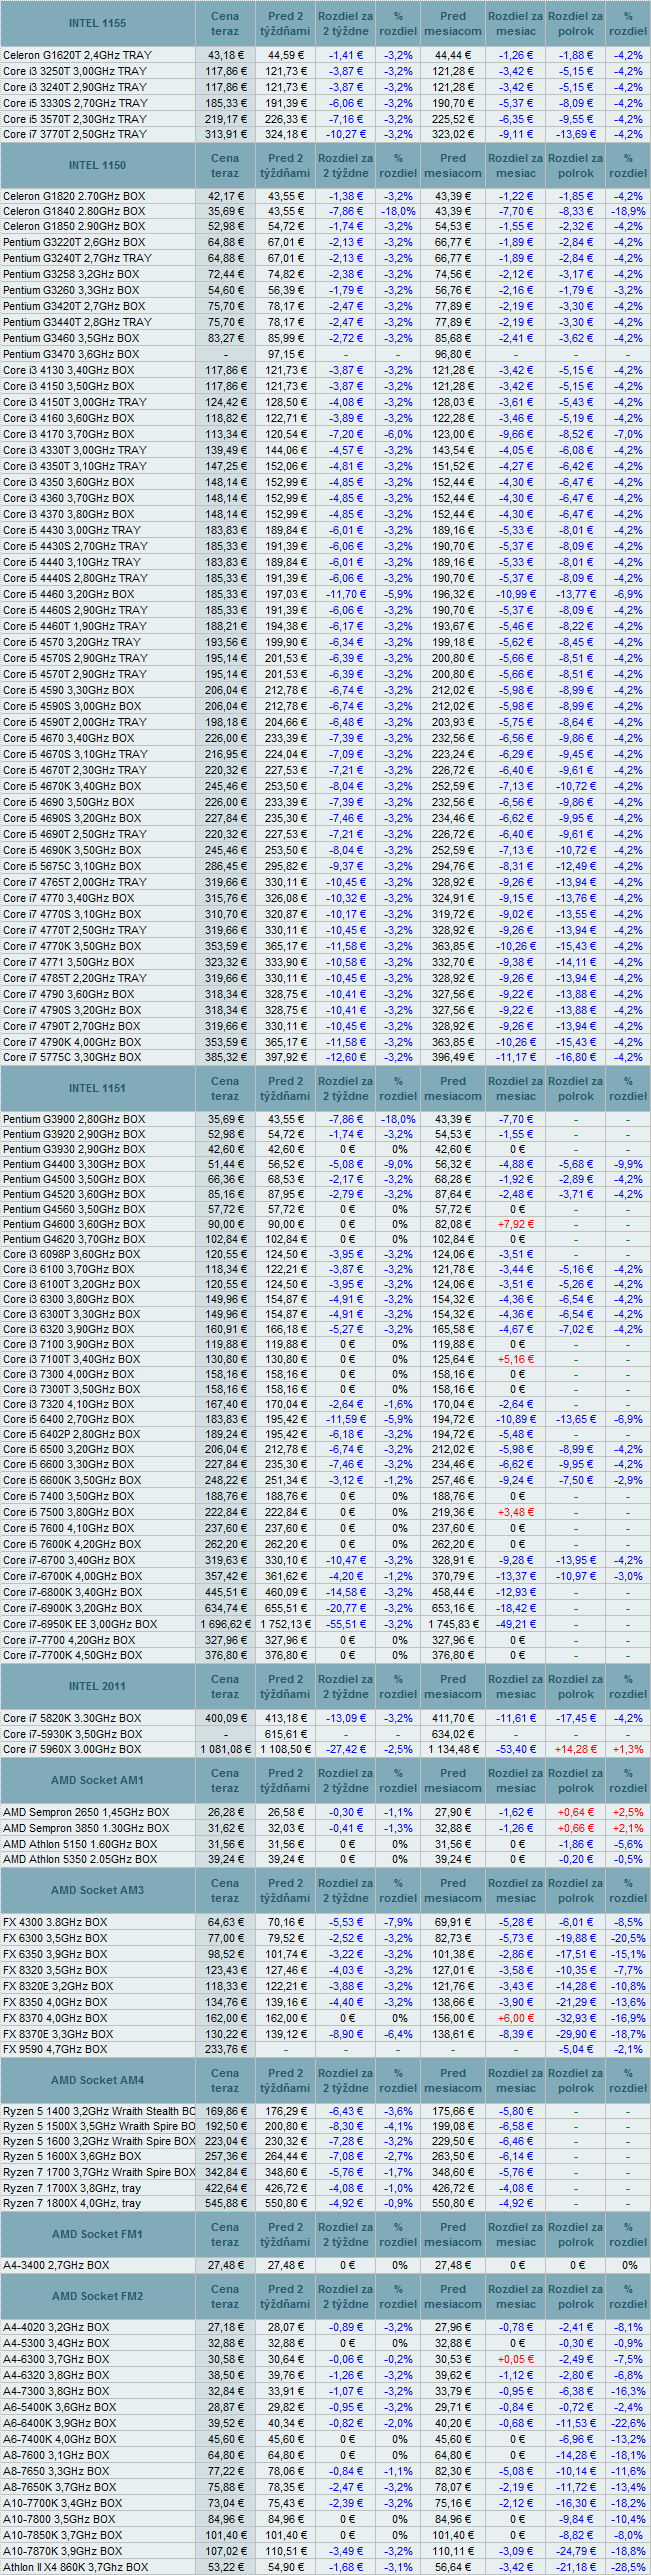Select Core i5 6600K 3,50GHz BOX name
651x2575 pixels.
pyautogui.click(x=72, y=1480)
